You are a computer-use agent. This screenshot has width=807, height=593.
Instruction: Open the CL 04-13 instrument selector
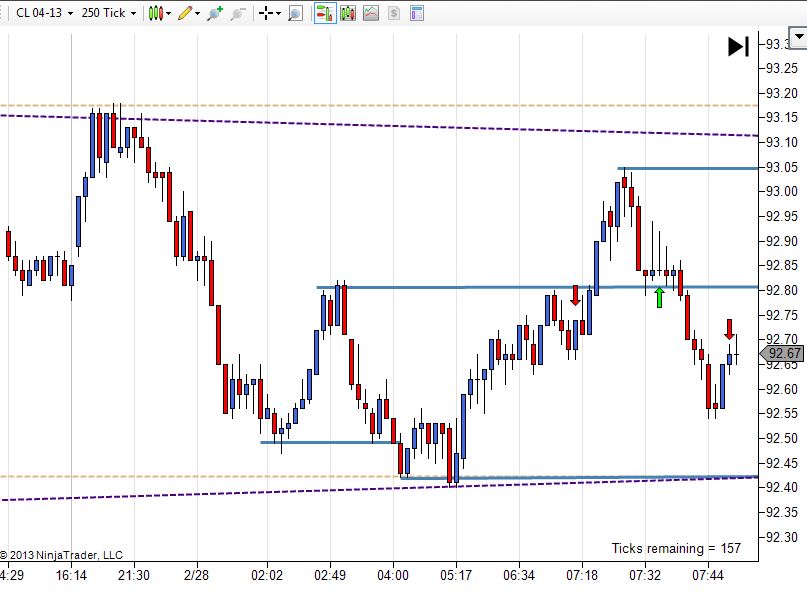click(44, 13)
